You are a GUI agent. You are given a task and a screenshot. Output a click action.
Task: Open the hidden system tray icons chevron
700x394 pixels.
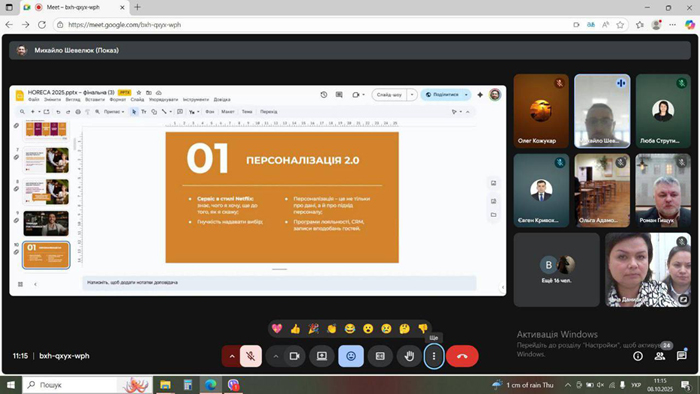tap(568, 385)
